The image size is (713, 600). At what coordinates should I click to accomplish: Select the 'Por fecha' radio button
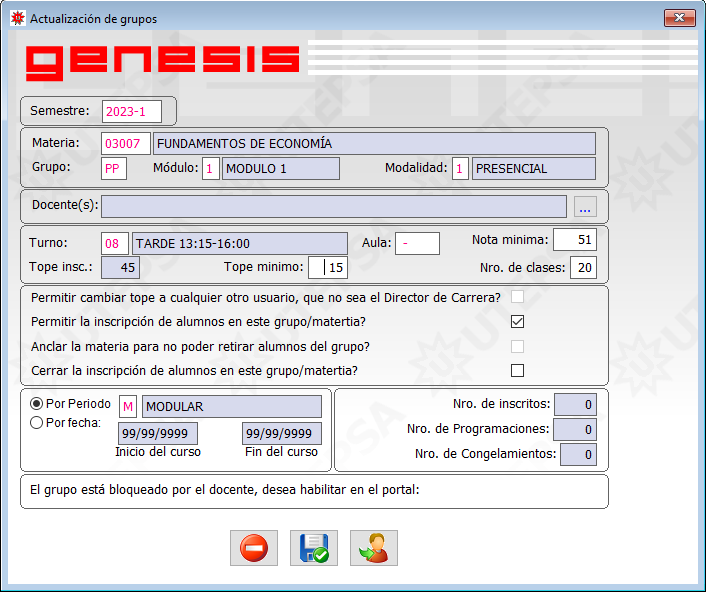pyautogui.click(x=36, y=423)
